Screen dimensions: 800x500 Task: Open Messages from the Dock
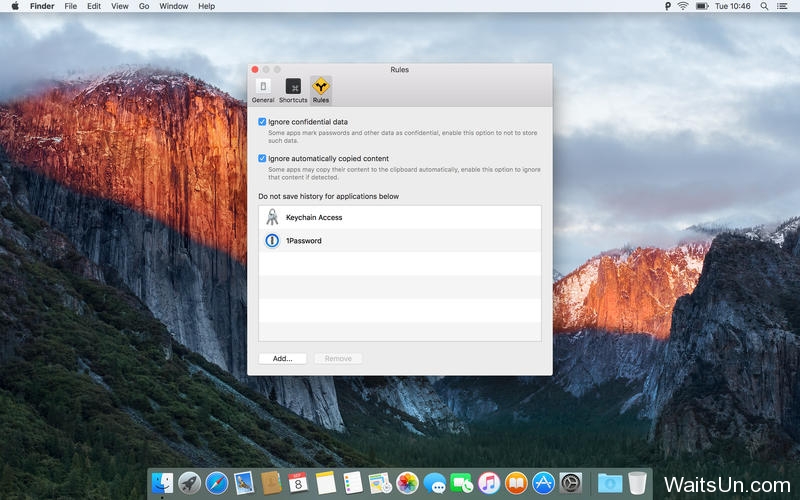(435, 483)
